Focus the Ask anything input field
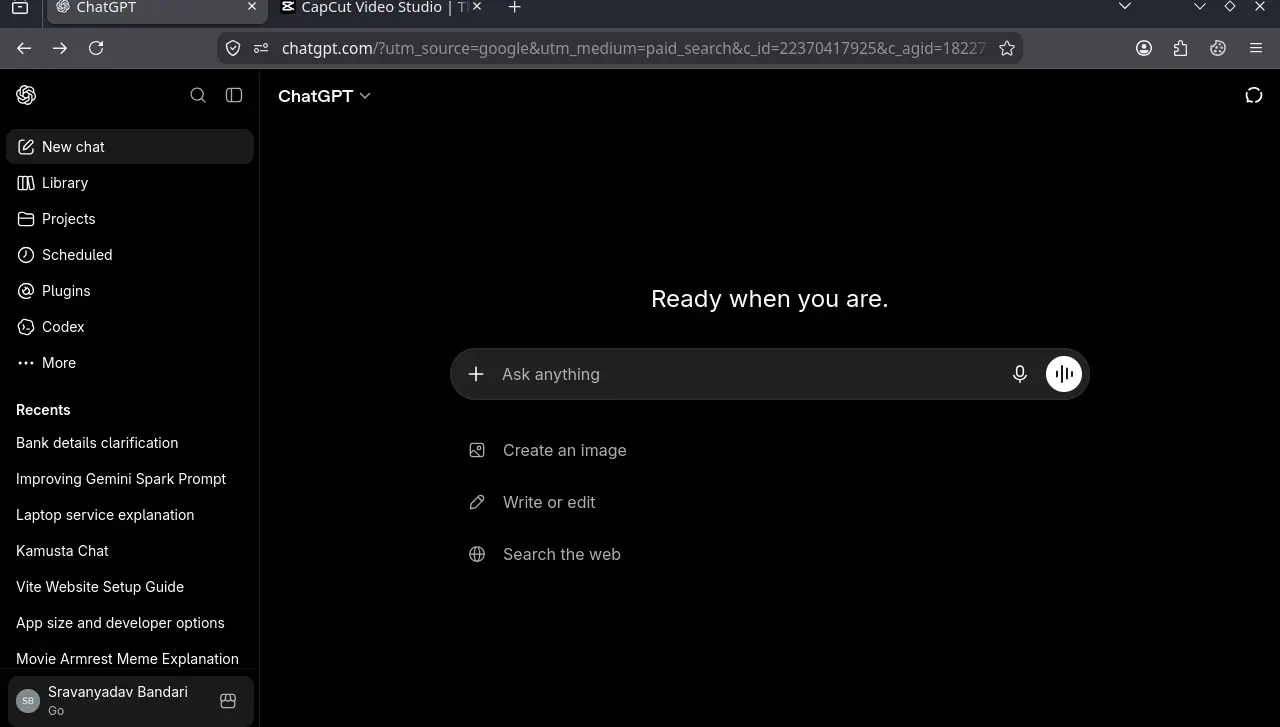The image size is (1280, 727). pos(750,374)
